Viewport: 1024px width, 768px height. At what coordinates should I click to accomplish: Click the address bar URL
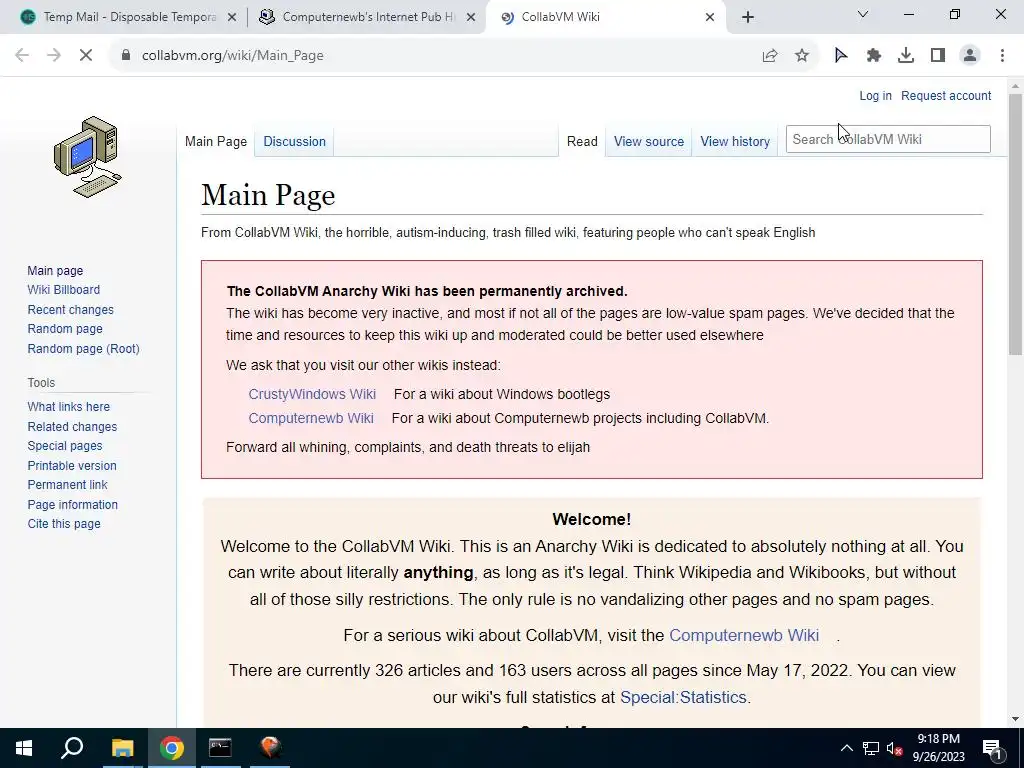(x=232, y=56)
